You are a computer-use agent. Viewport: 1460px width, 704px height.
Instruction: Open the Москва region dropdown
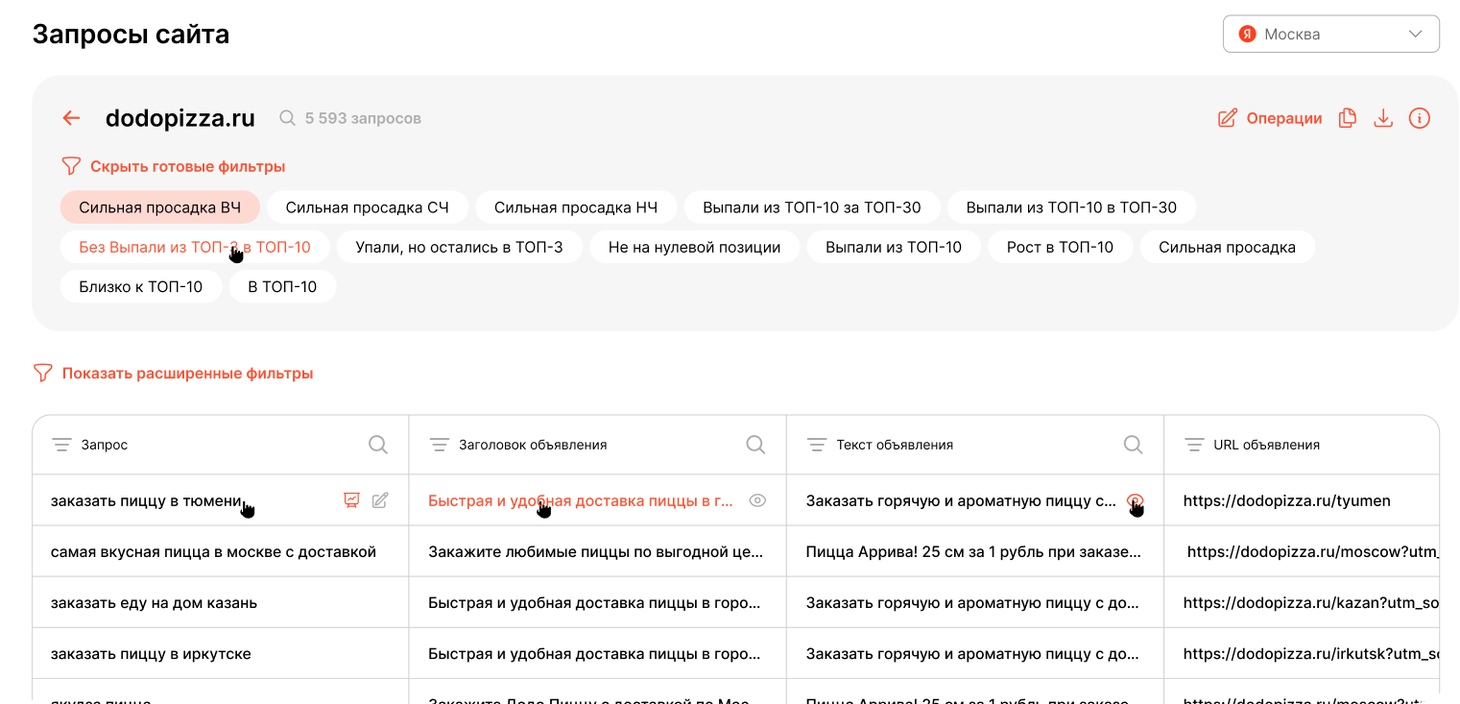tap(1331, 34)
